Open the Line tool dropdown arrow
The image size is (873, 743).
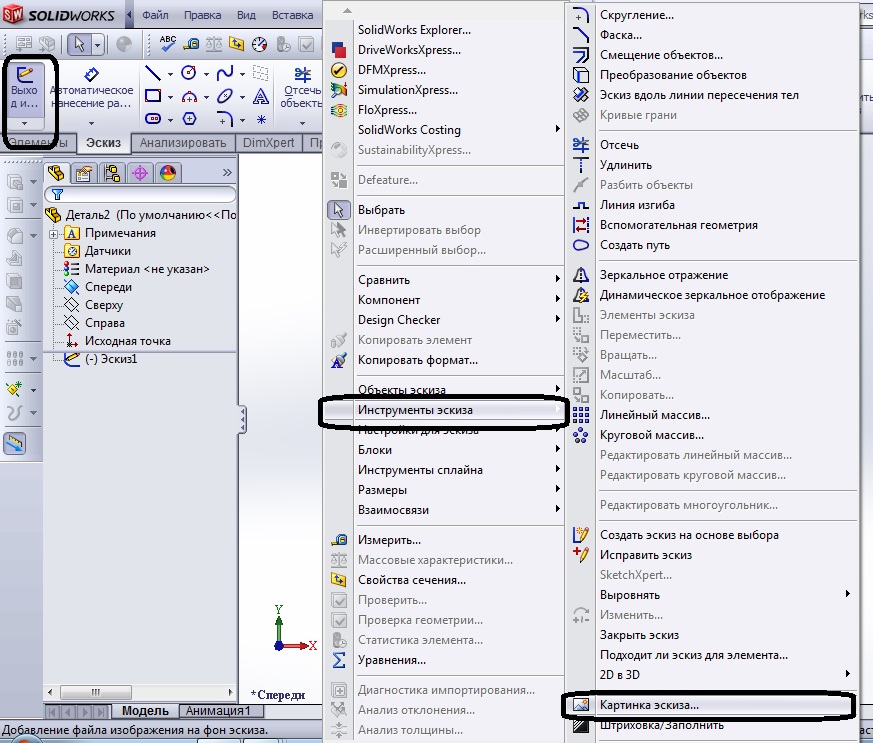pyautogui.click(x=170, y=73)
